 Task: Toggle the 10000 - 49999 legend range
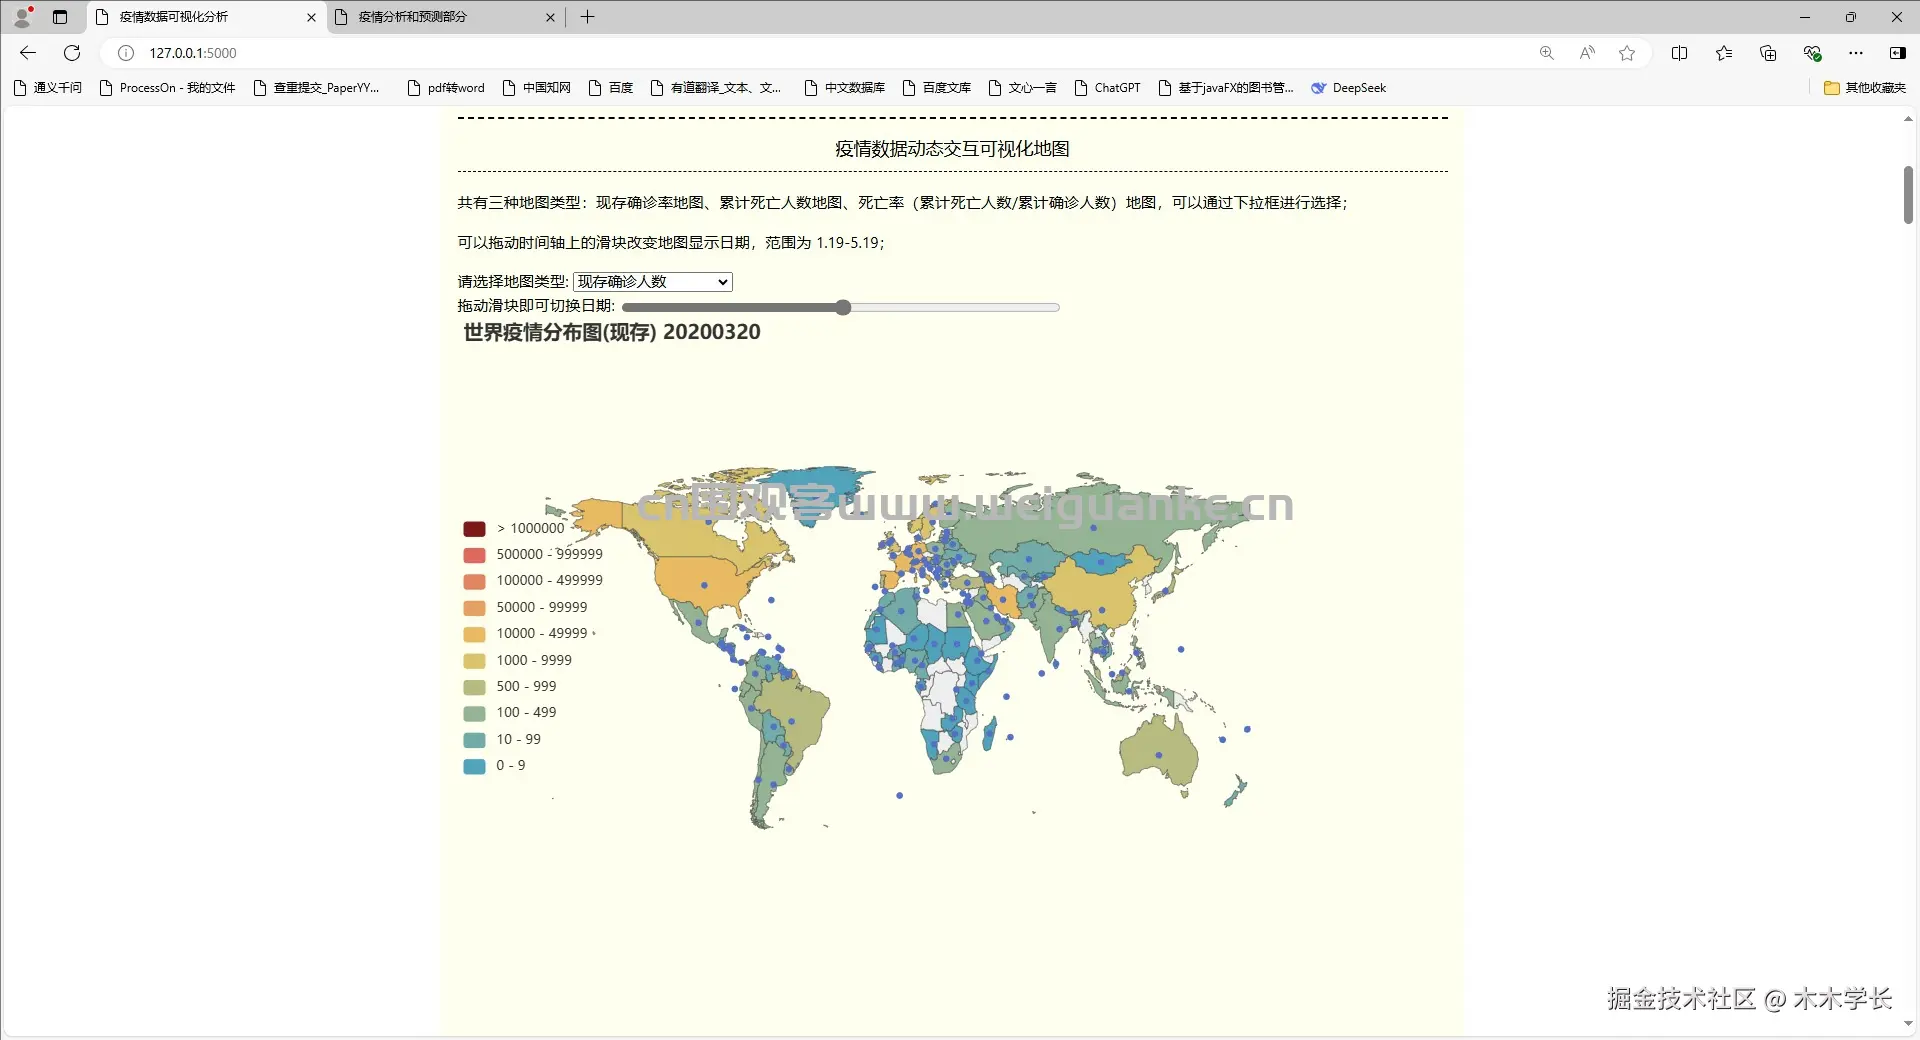[x=525, y=633]
